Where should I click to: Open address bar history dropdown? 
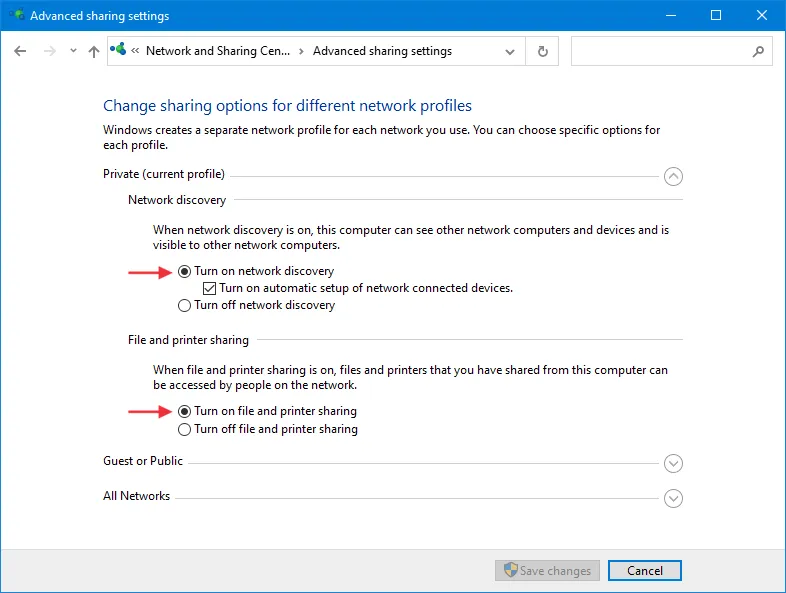[x=510, y=51]
